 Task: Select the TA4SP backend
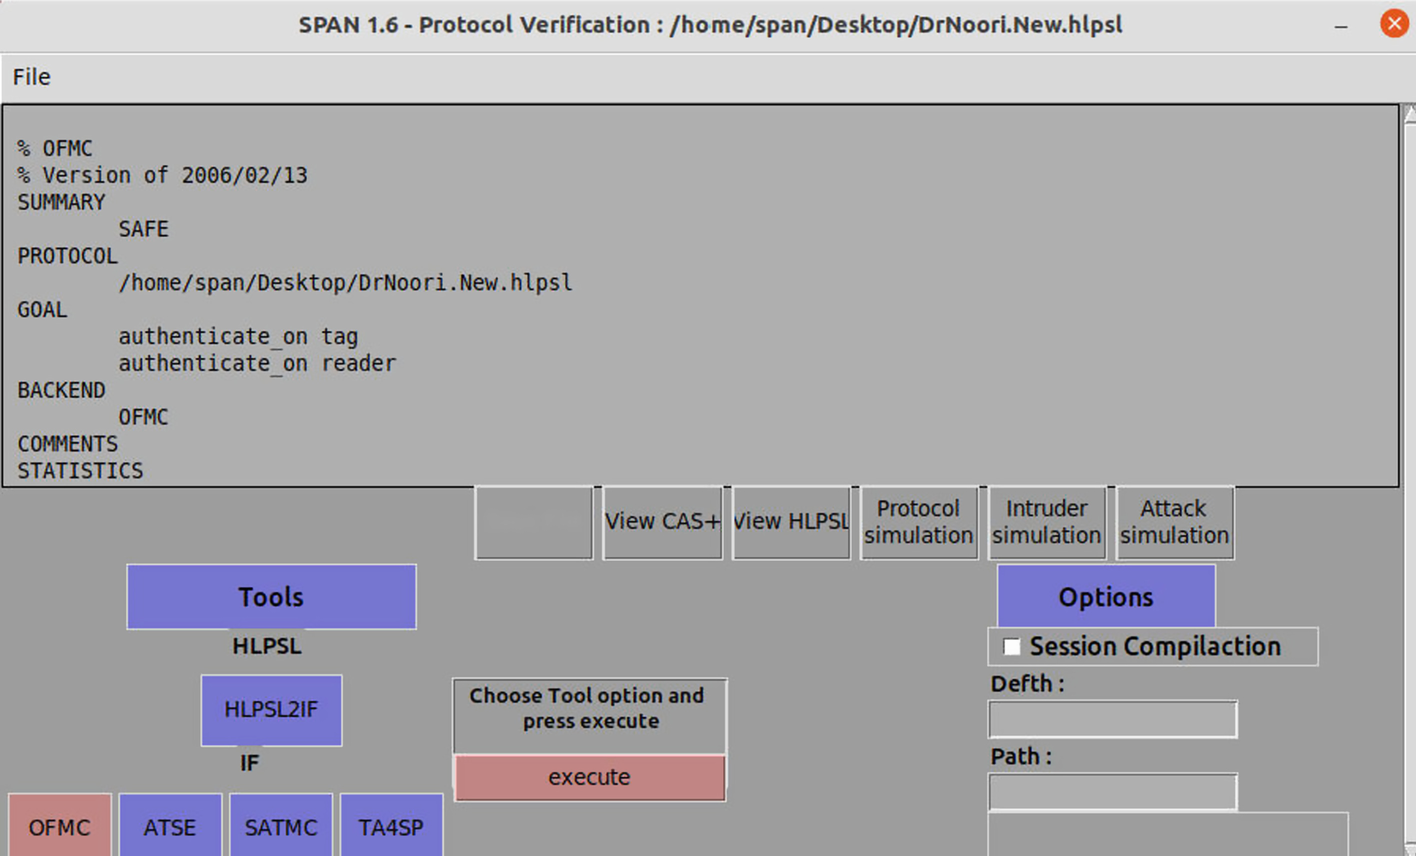[391, 826]
